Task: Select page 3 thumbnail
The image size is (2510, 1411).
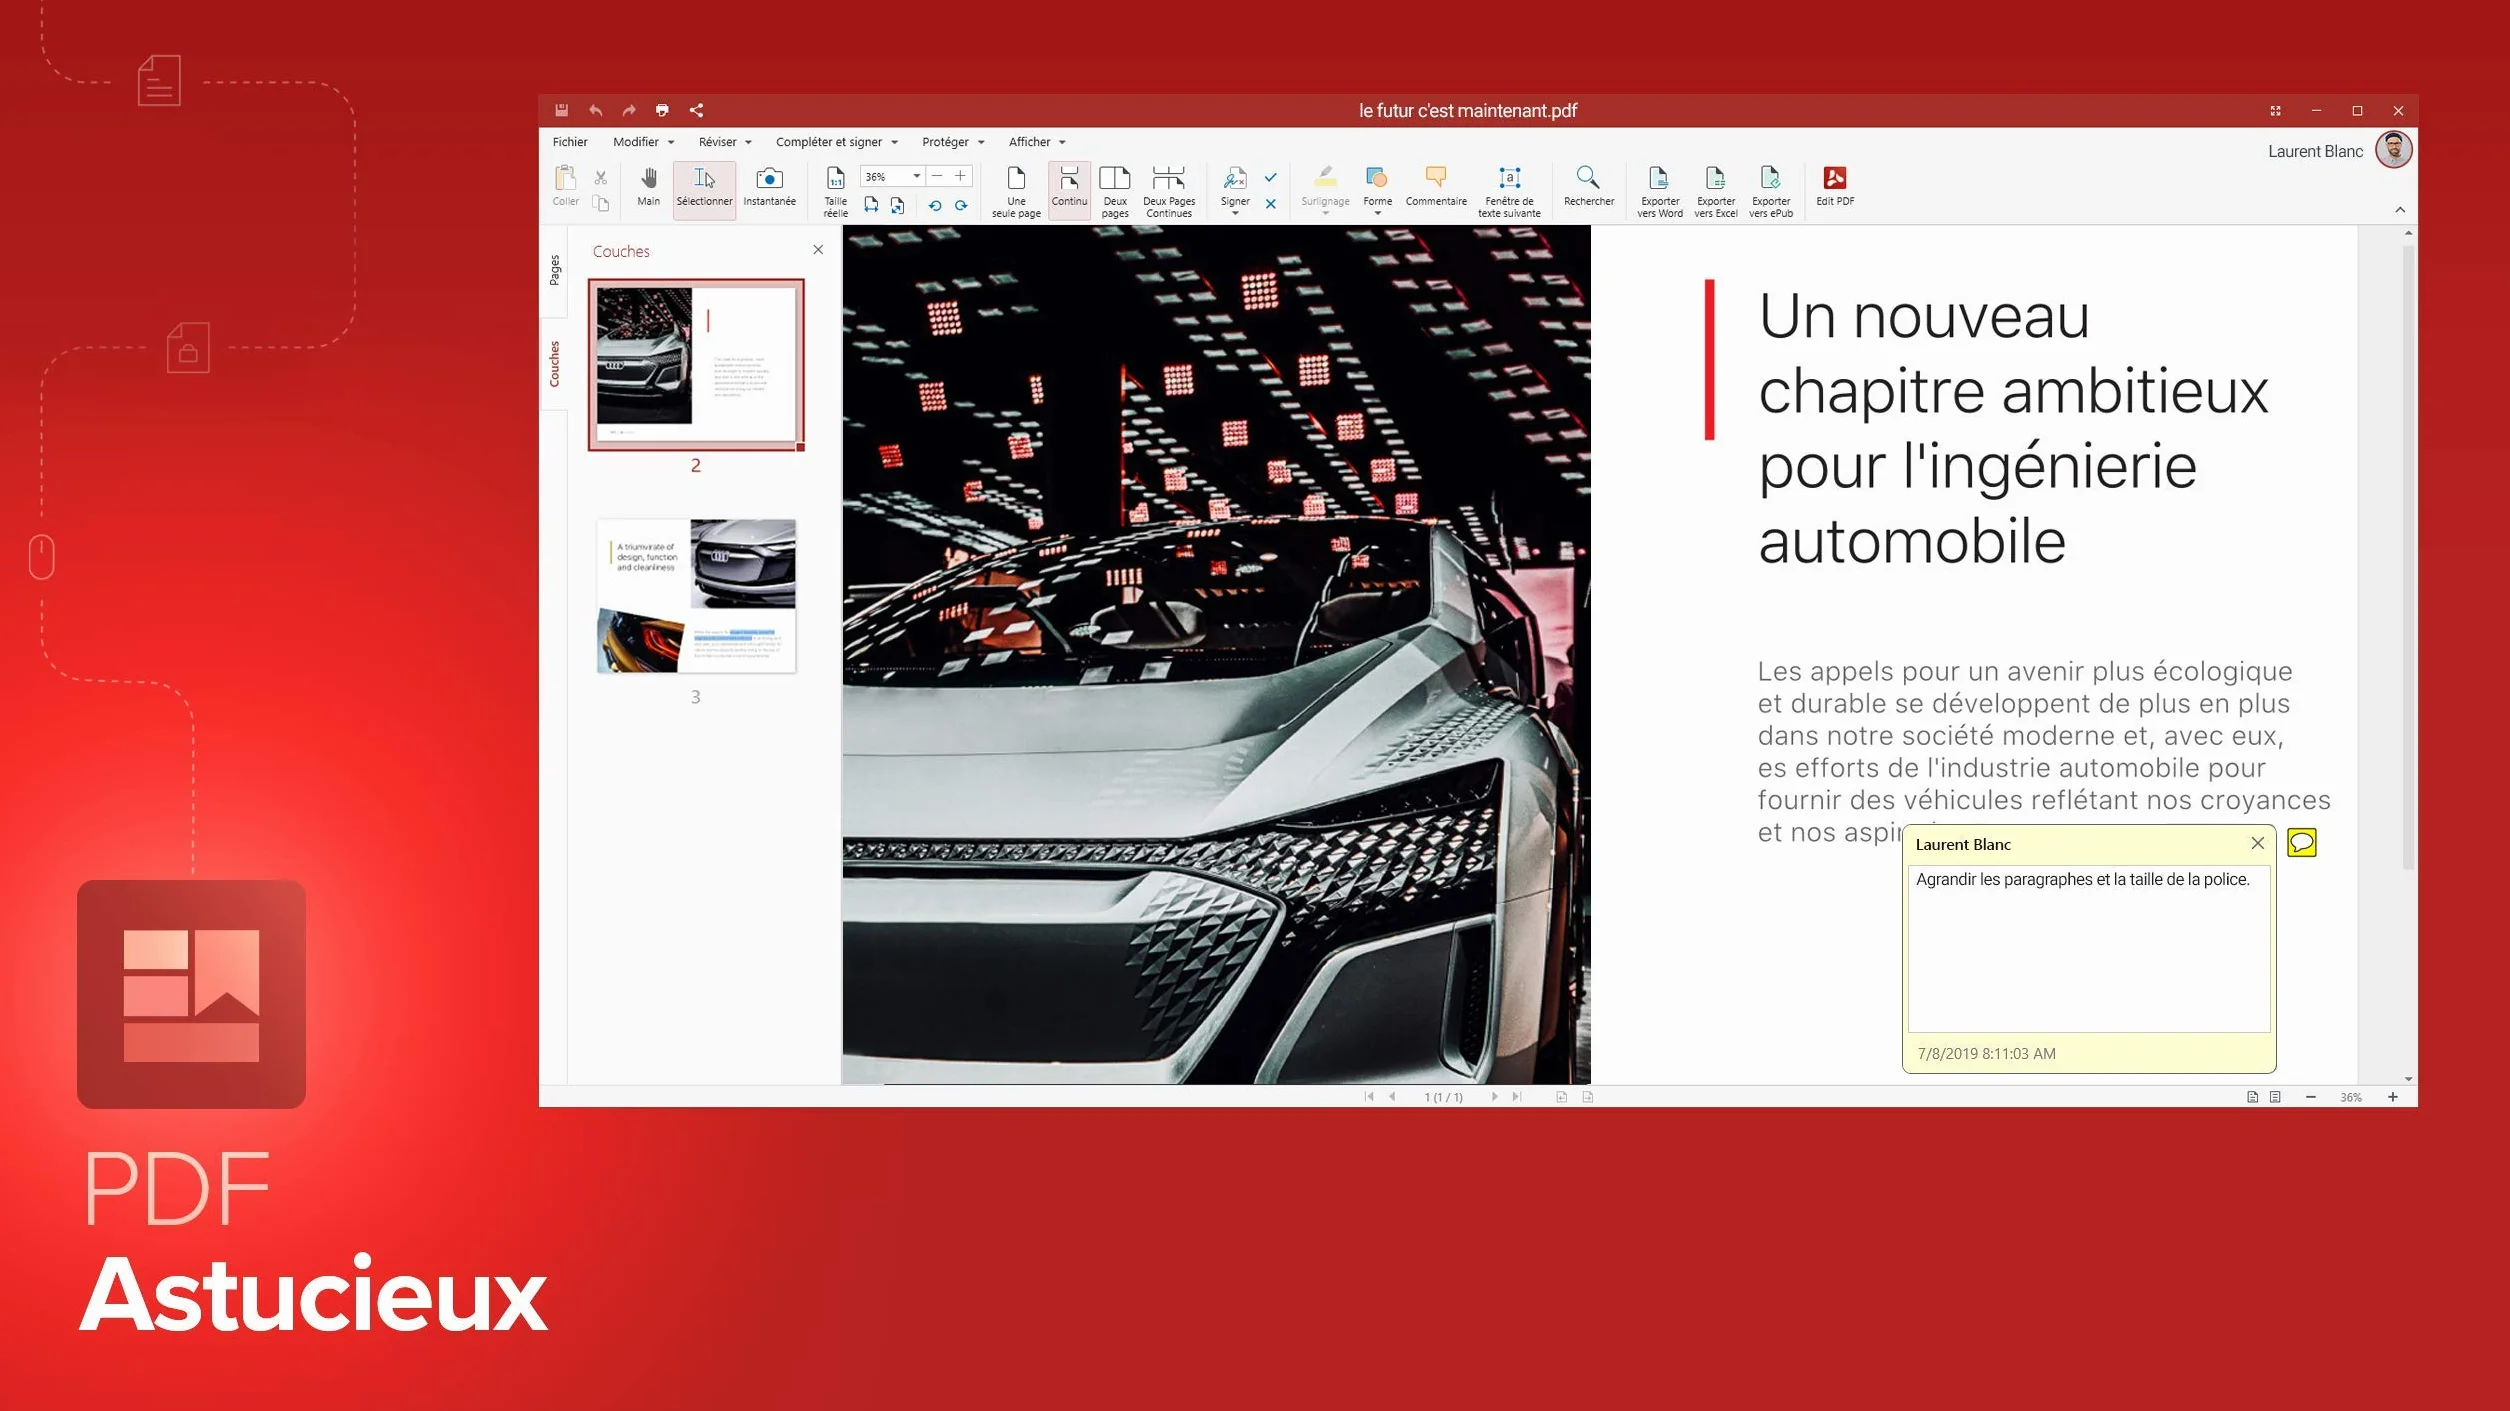Action: click(x=696, y=596)
